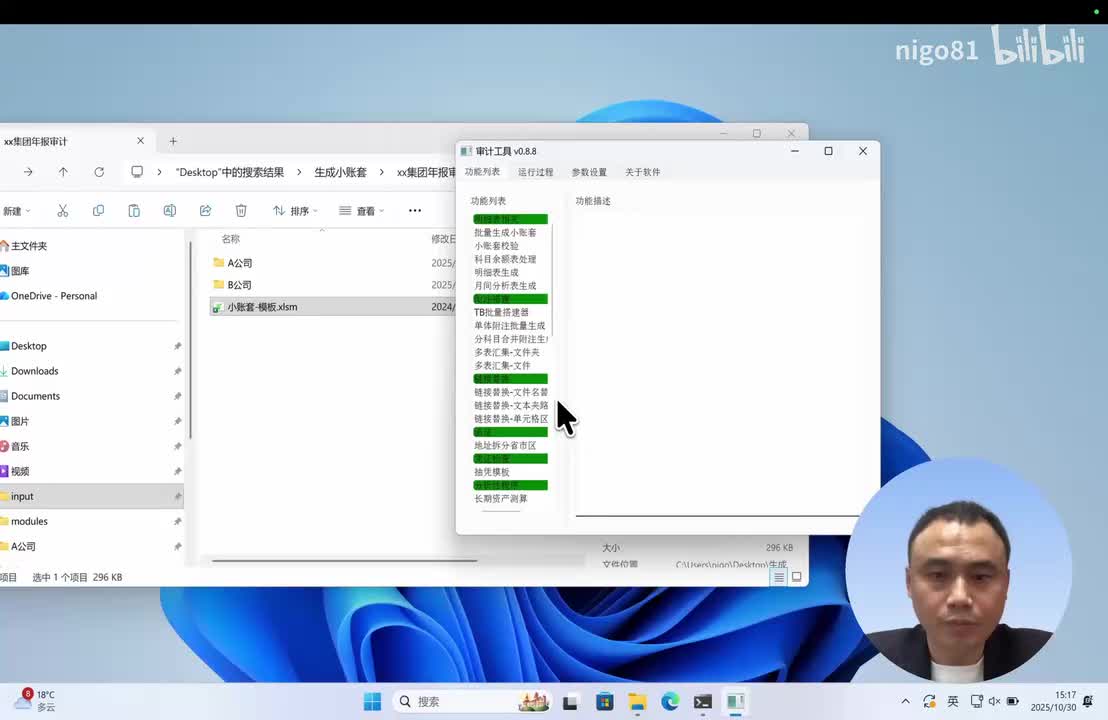Expand chevron after "Desktop"中的搜索结果 breadcrumb
Image resolution: width=1108 pixels, height=720 pixels.
[299, 172]
